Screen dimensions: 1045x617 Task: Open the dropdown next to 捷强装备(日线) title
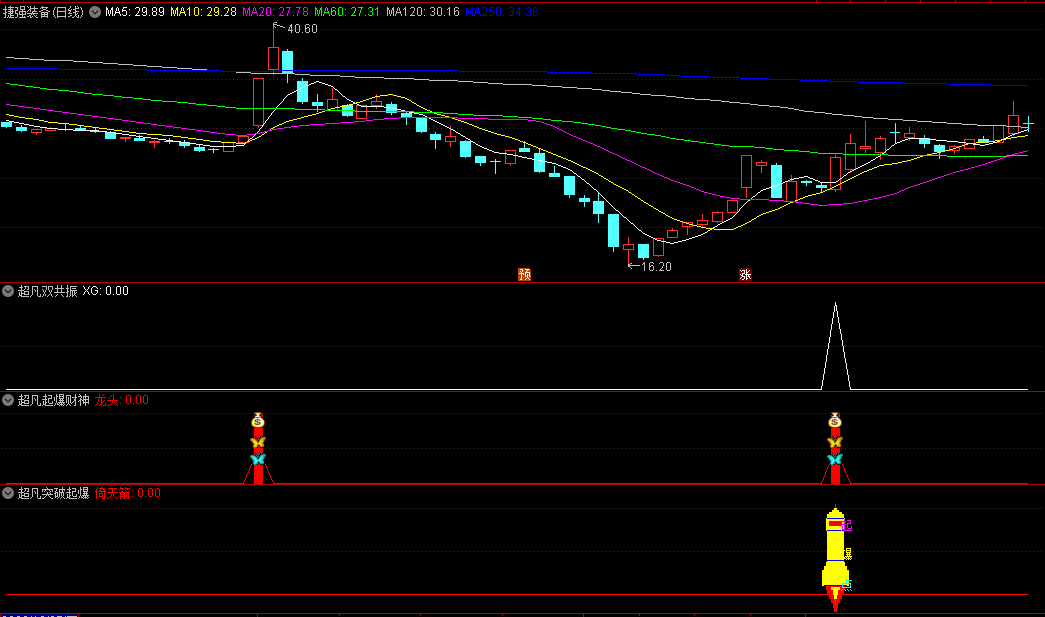95,12
